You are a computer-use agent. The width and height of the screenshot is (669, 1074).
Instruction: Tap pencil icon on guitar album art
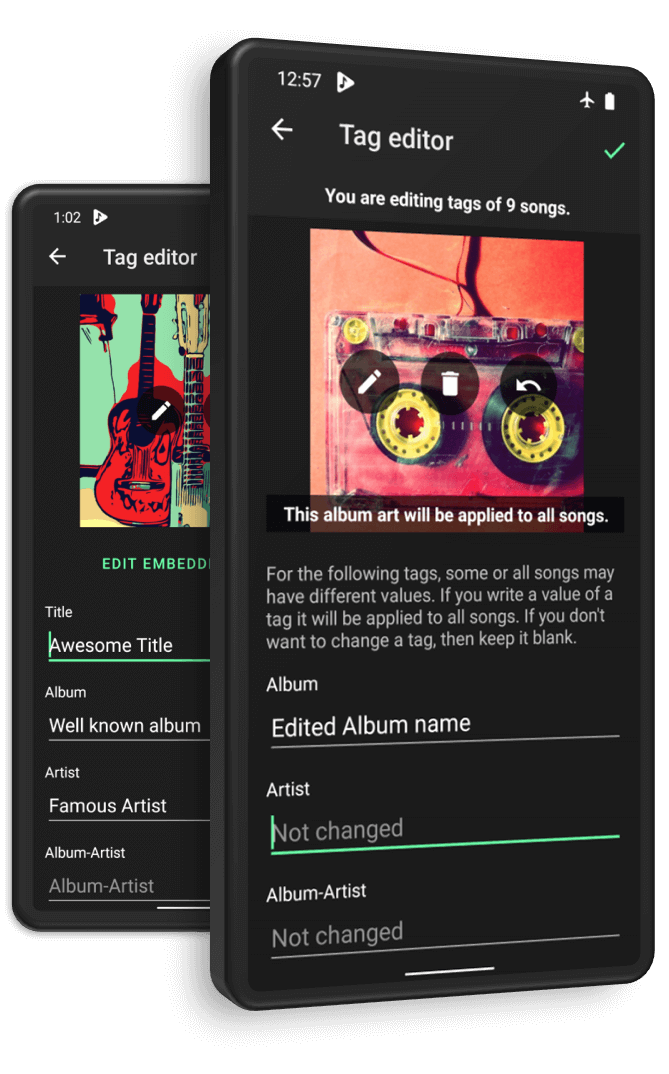(160, 411)
